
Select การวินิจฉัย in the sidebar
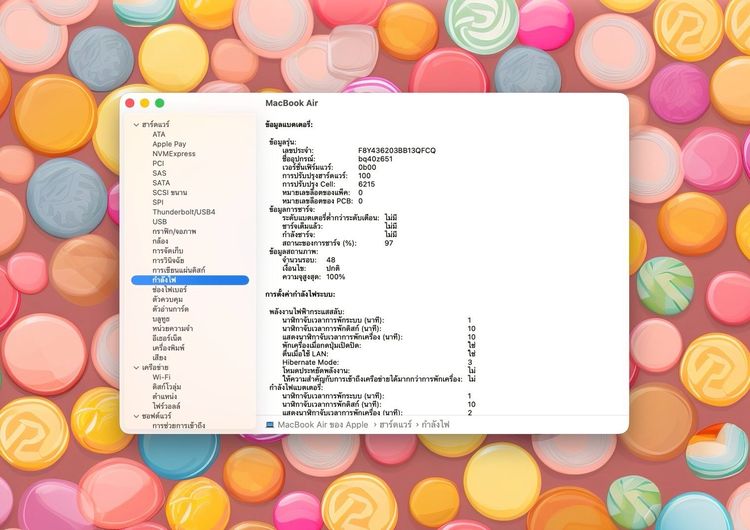[168, 261]
